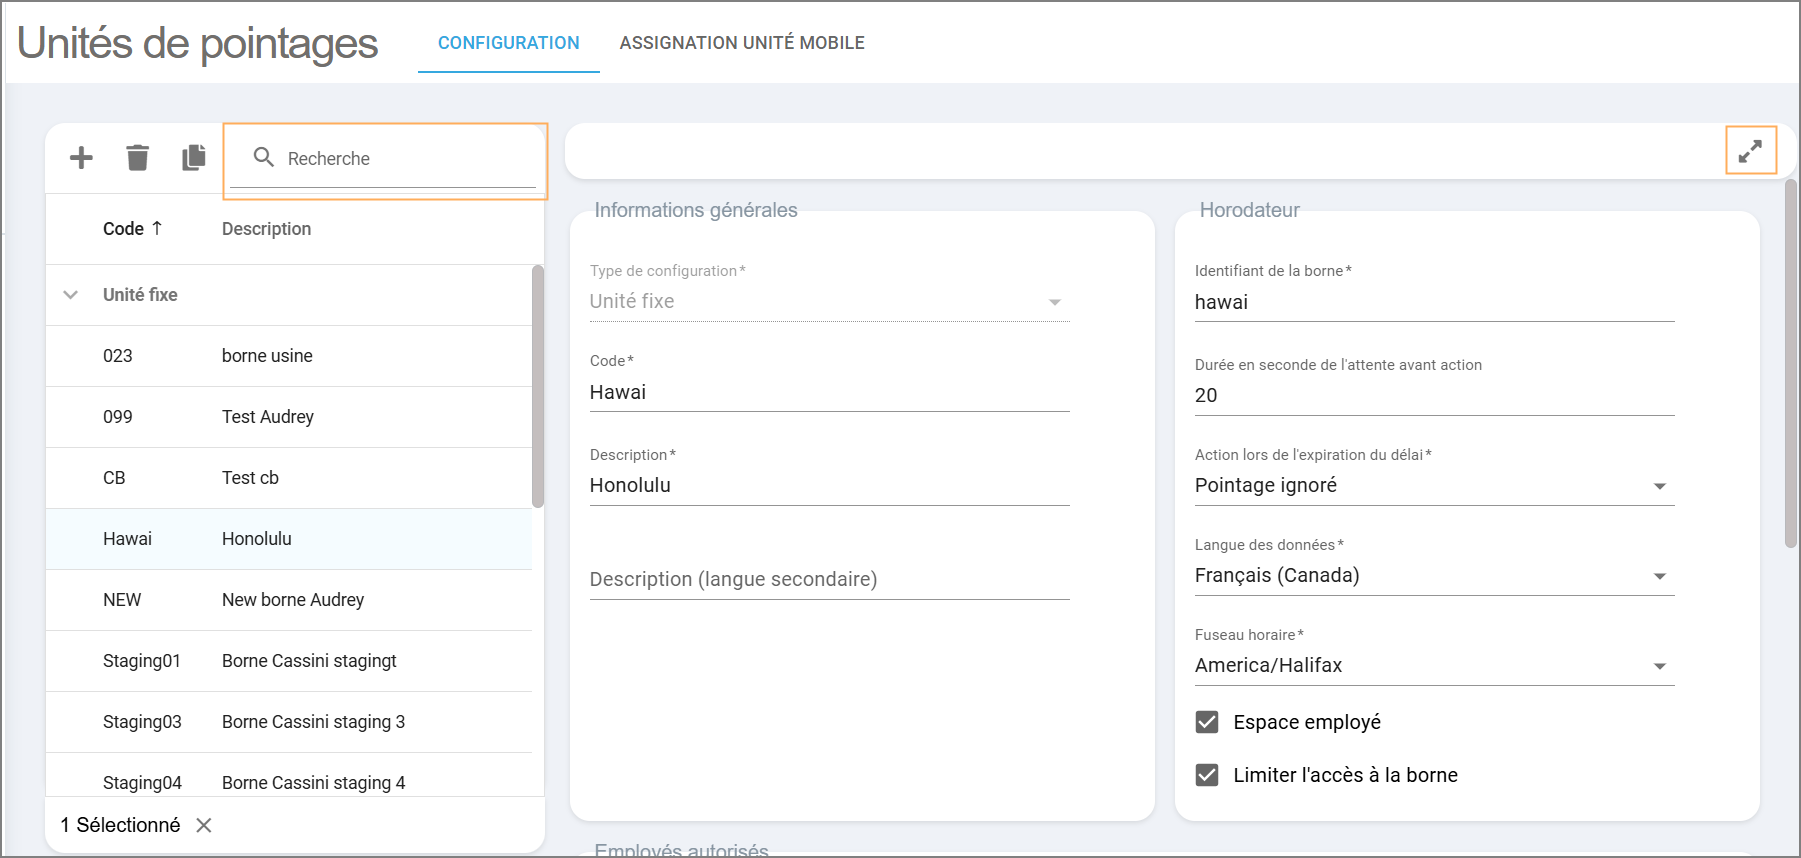Open the Fuseau horaire dropdown
This screenshot has height=858, width=1801.
tap(1659, 666)
